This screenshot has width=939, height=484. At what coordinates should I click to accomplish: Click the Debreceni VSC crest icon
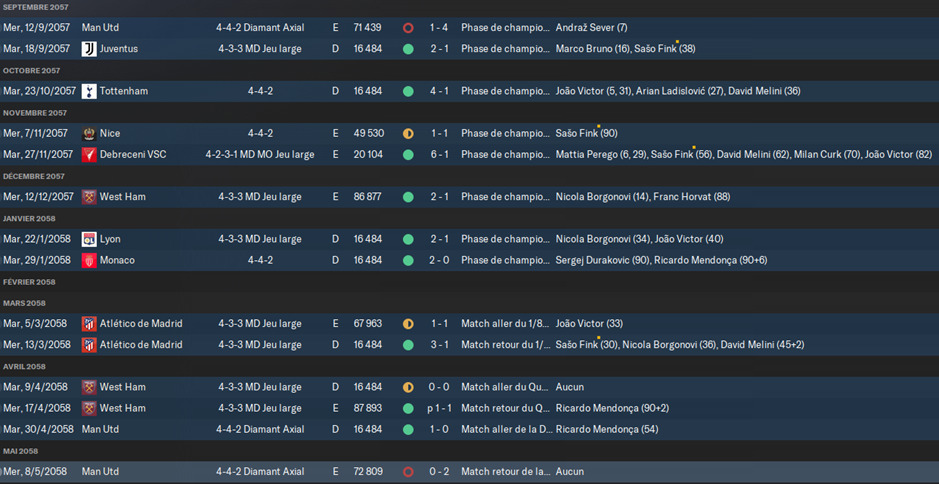89,155
